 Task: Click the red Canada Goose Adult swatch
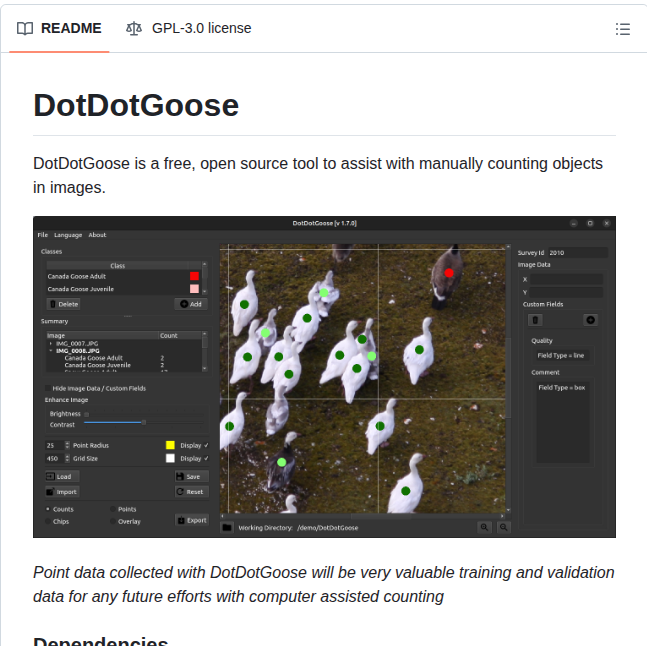tap(194, 276)
